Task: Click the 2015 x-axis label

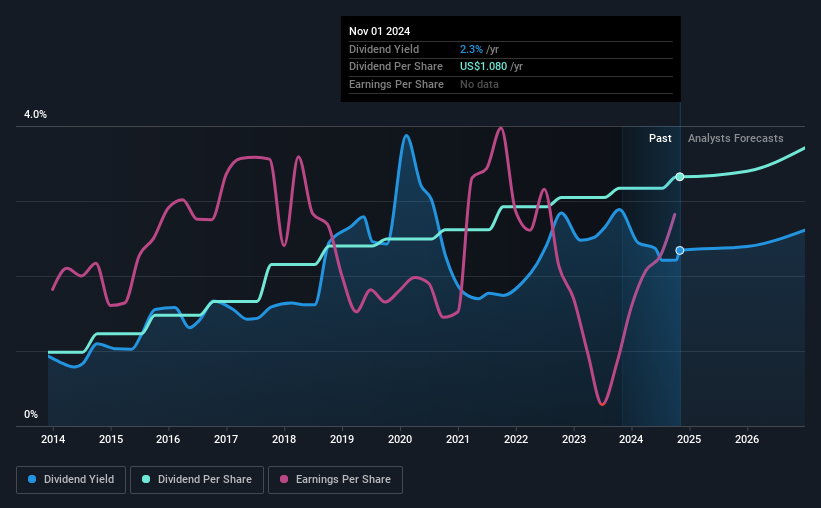Action: pos(111,439)
